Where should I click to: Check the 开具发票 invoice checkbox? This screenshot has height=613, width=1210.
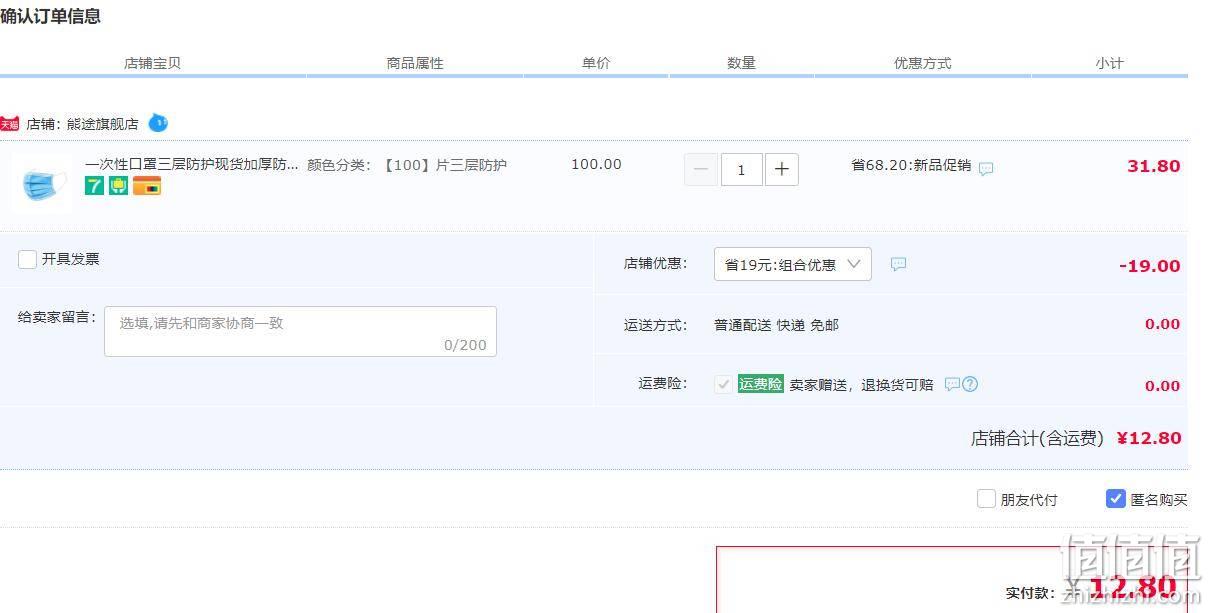(27, 259)
